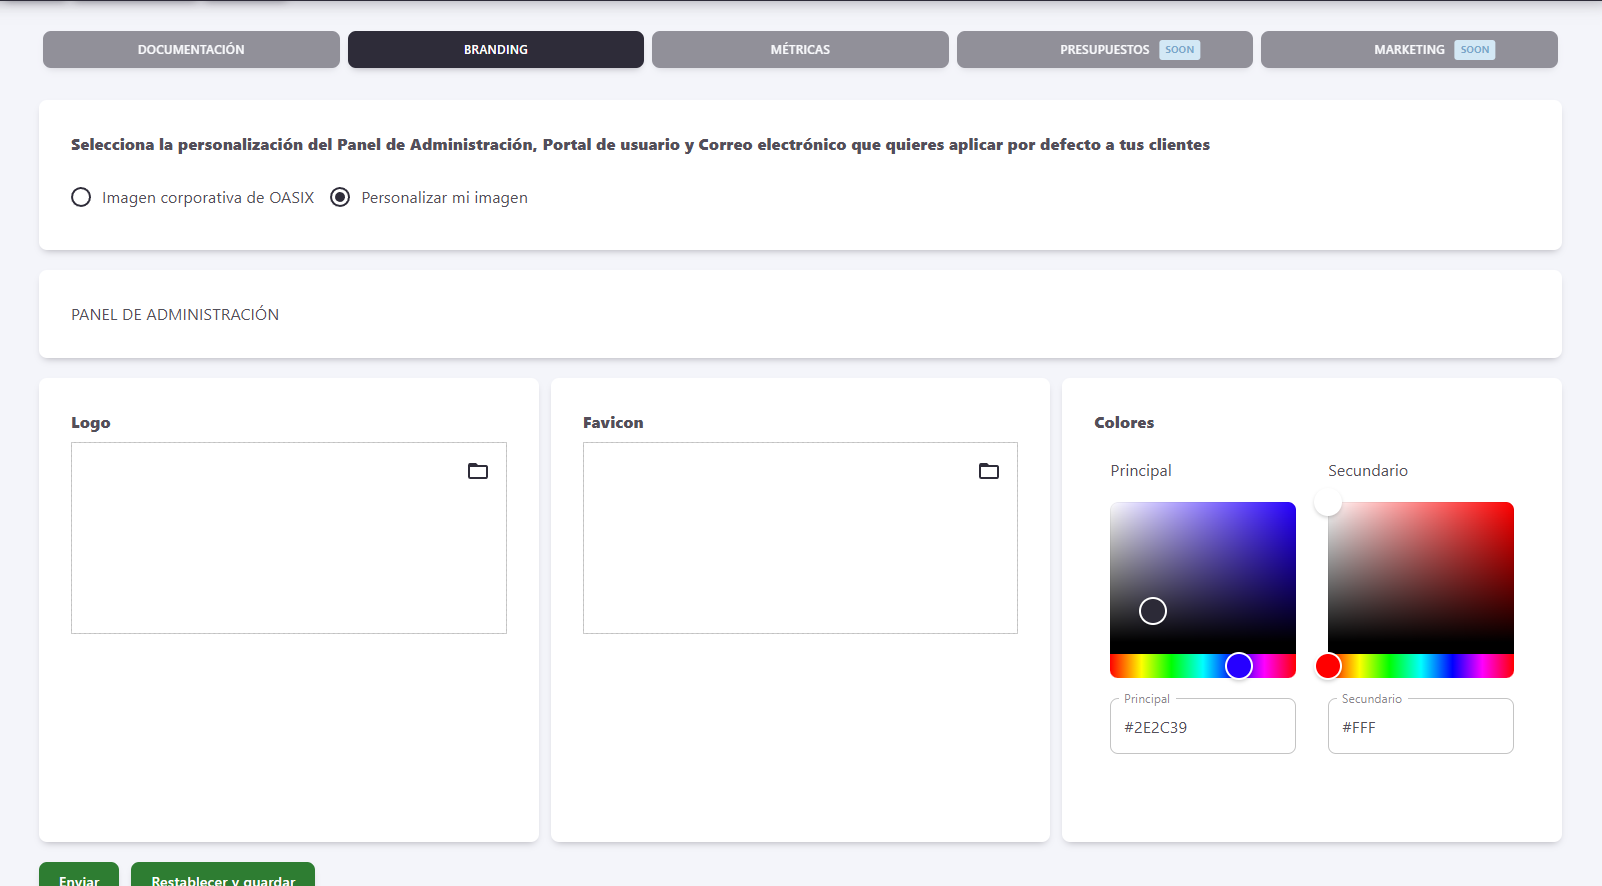The width and height of the screenshot is (1602, 886).
Task: Open the Documentación tab
Action: [x=191, y=50]
